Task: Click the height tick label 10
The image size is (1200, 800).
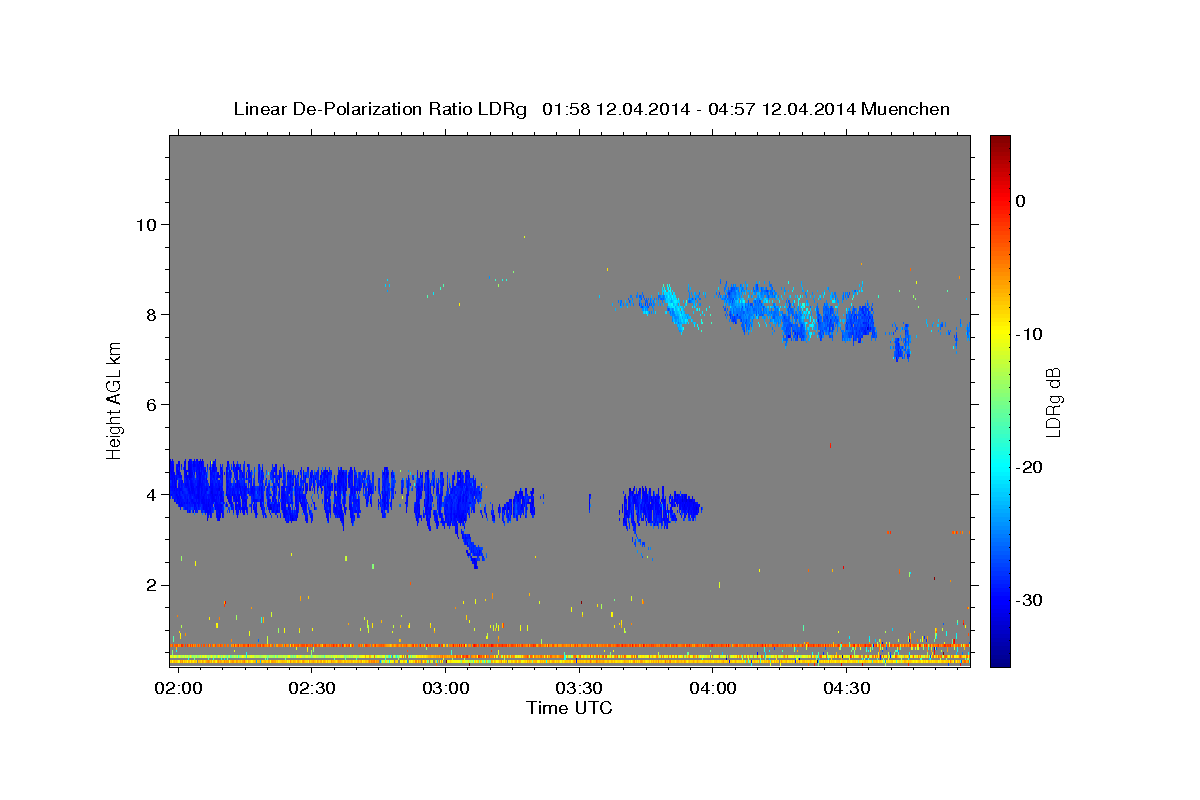Action: [x=145, y=224]
